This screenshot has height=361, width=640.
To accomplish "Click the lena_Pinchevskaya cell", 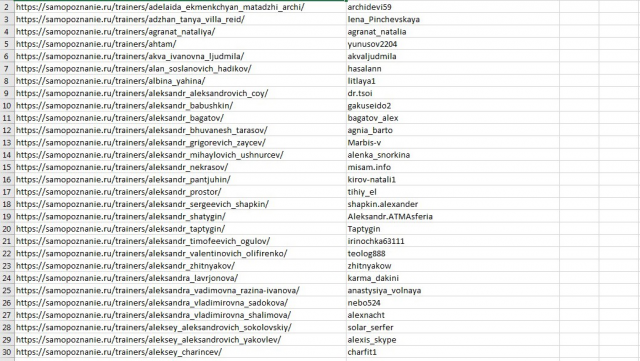I will 453,19.
